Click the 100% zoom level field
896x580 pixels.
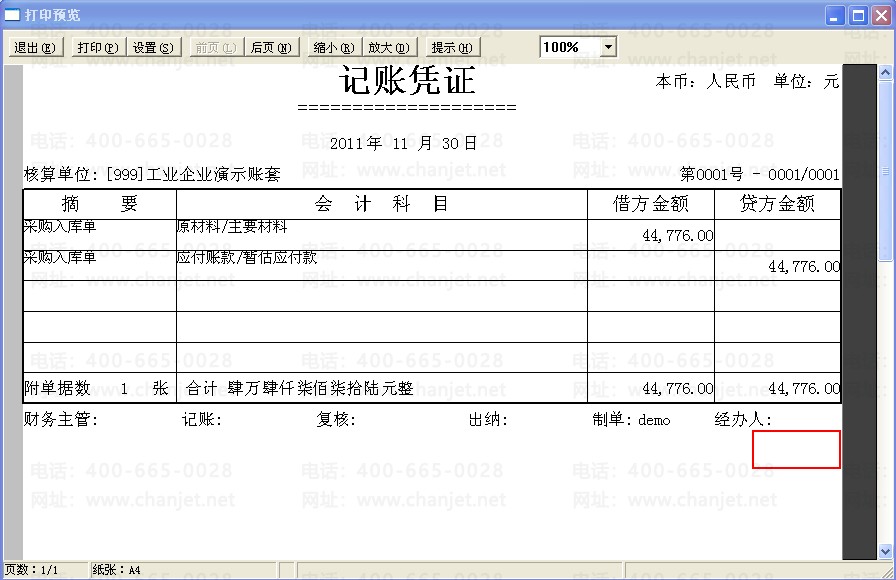point(570,47)
